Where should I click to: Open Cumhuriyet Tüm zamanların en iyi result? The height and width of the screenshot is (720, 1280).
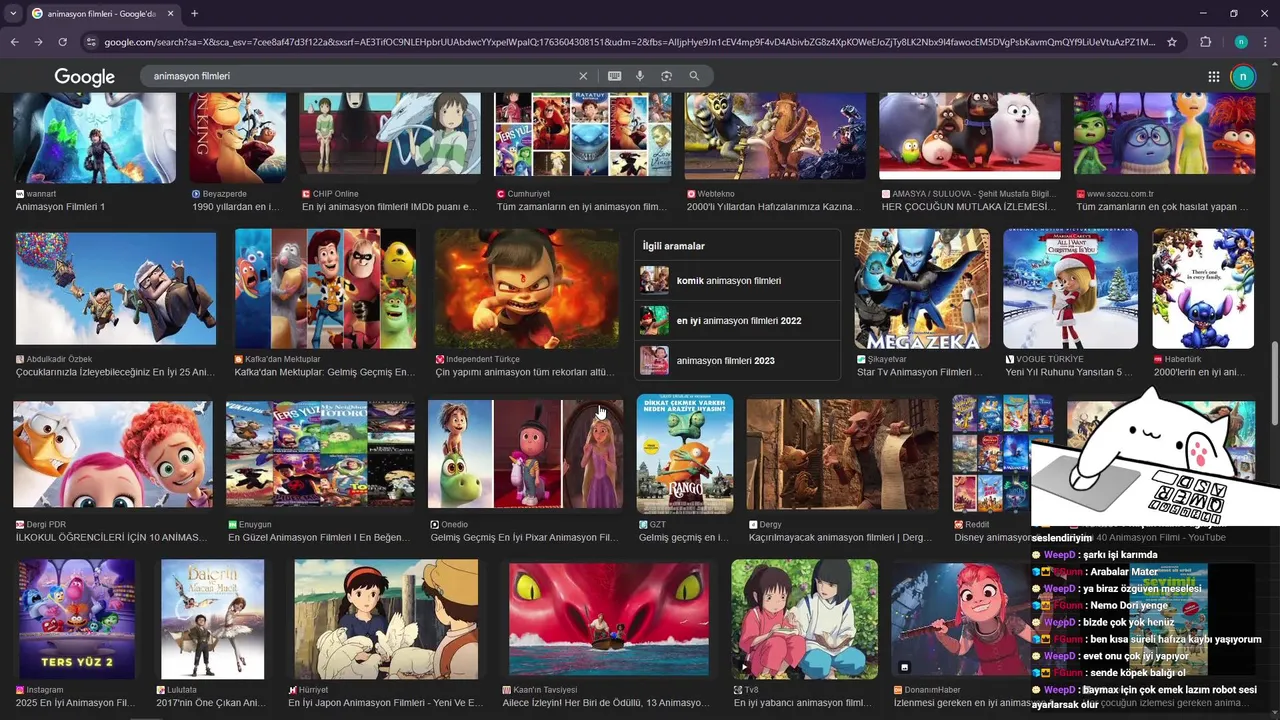582,207
